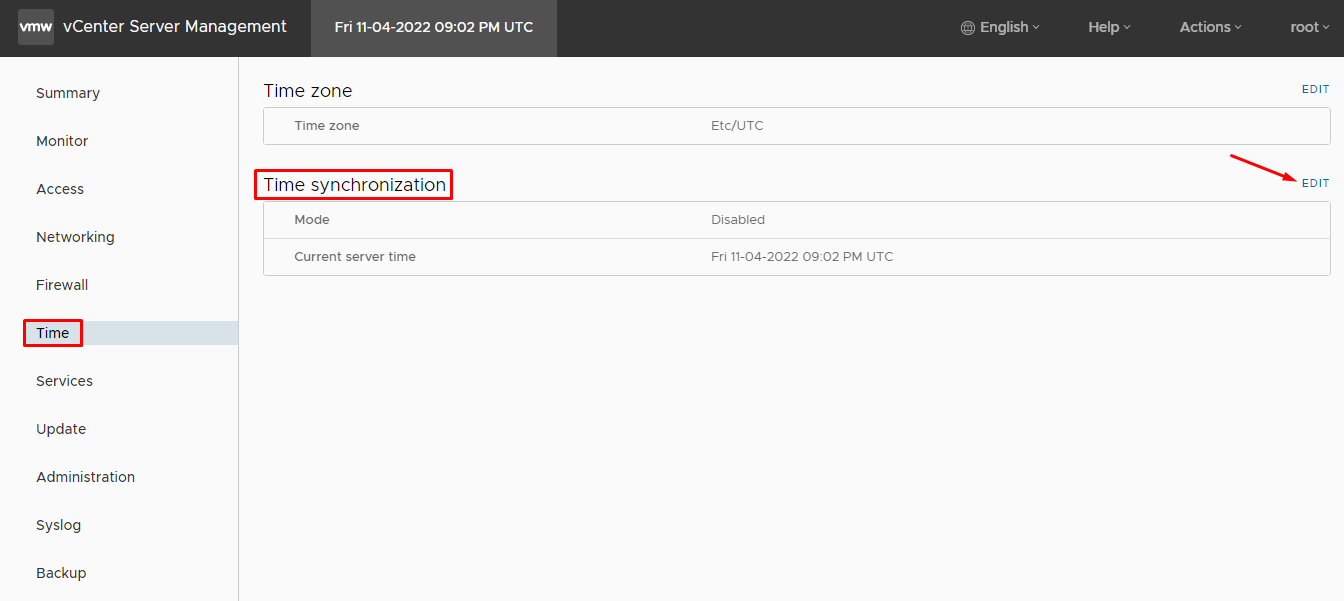Open the Services section
Screen dimensions: 1344x601
[x=64, y=381]
